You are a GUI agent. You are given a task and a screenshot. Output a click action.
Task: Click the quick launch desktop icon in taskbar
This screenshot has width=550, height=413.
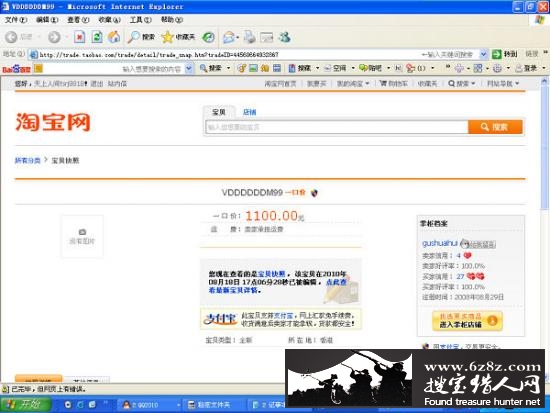[92, 405]
